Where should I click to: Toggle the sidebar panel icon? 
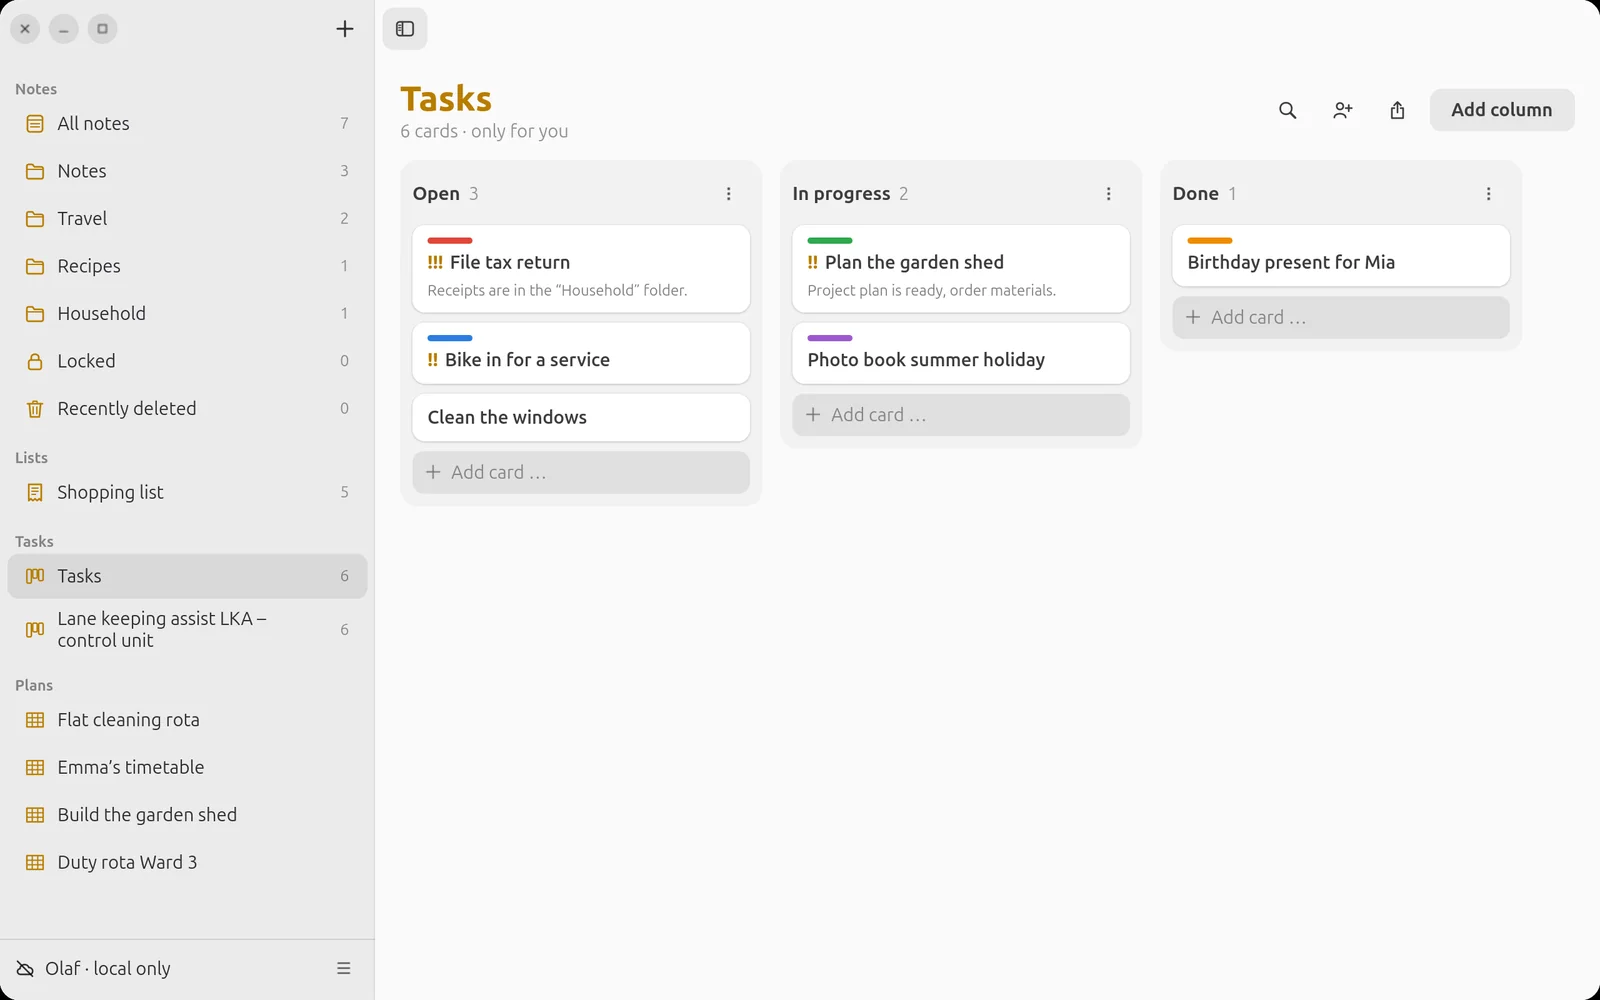pyautogui.click(x=405, y=29)
